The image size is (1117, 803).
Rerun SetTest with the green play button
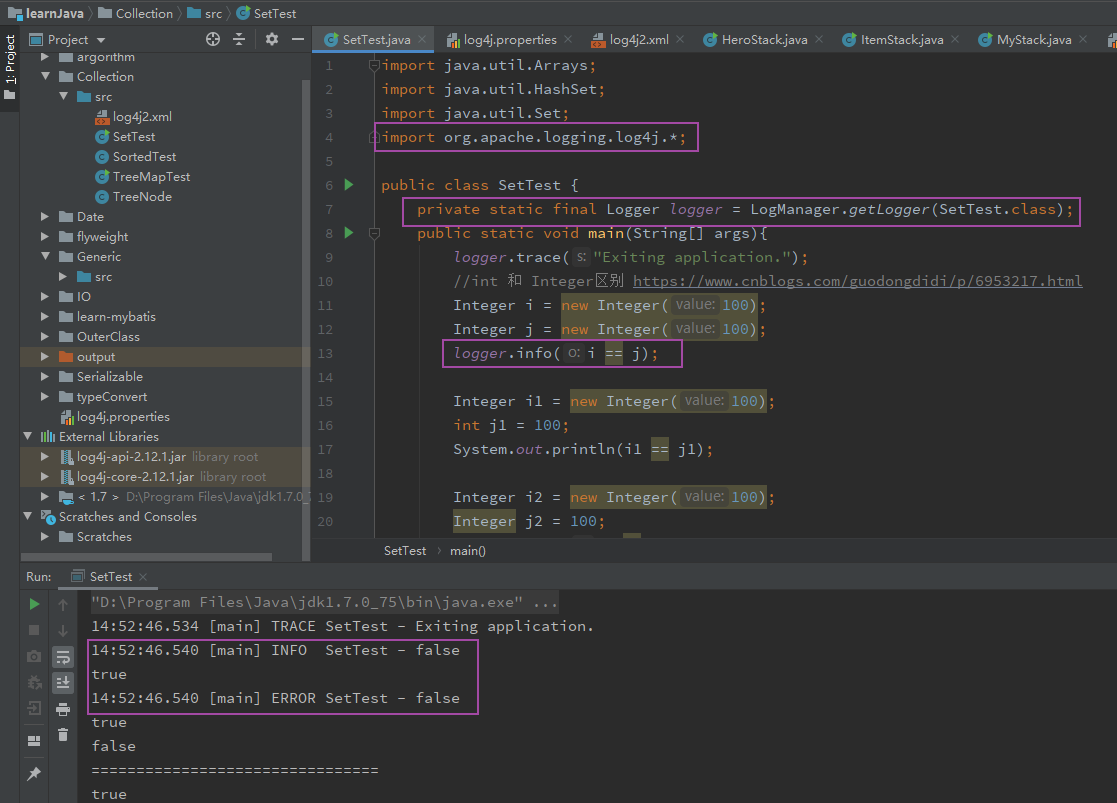(x=34, y=604)
